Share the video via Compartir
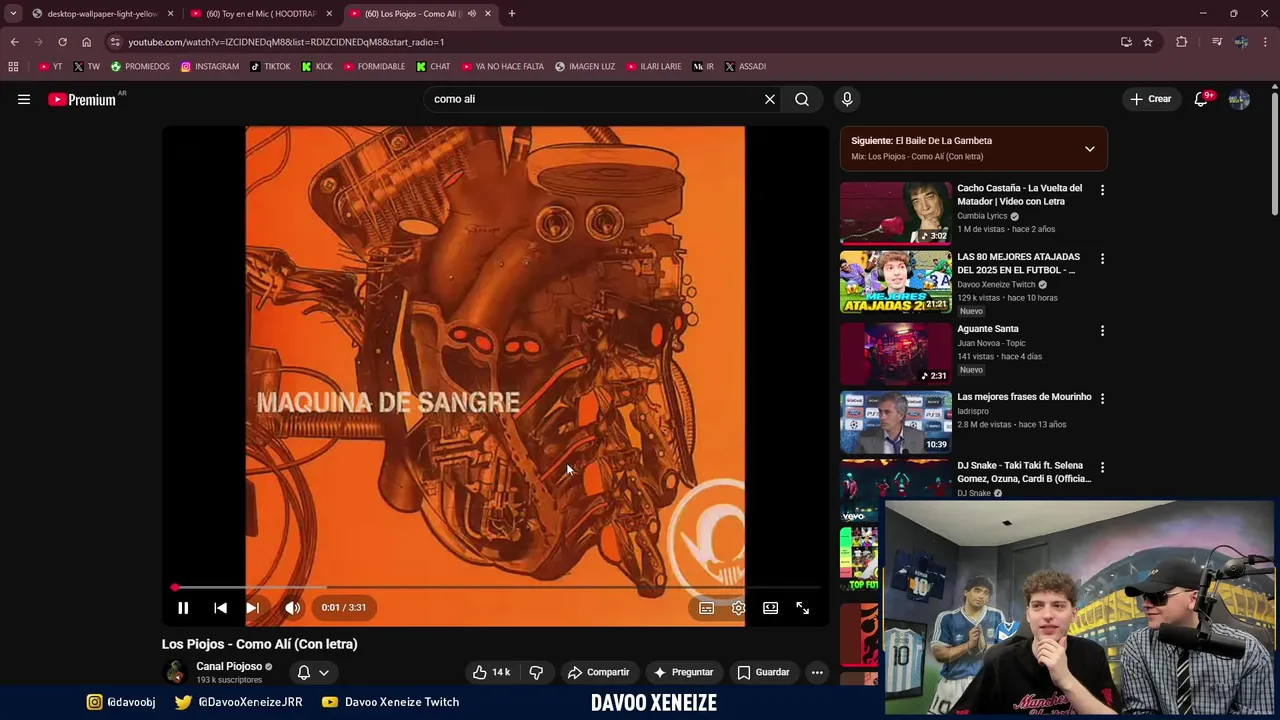This screenshot has height=720, width=1280. [x=598, y=672]
